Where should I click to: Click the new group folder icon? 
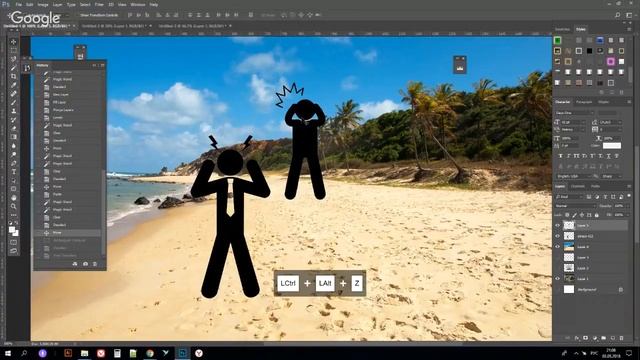[603, 338]
